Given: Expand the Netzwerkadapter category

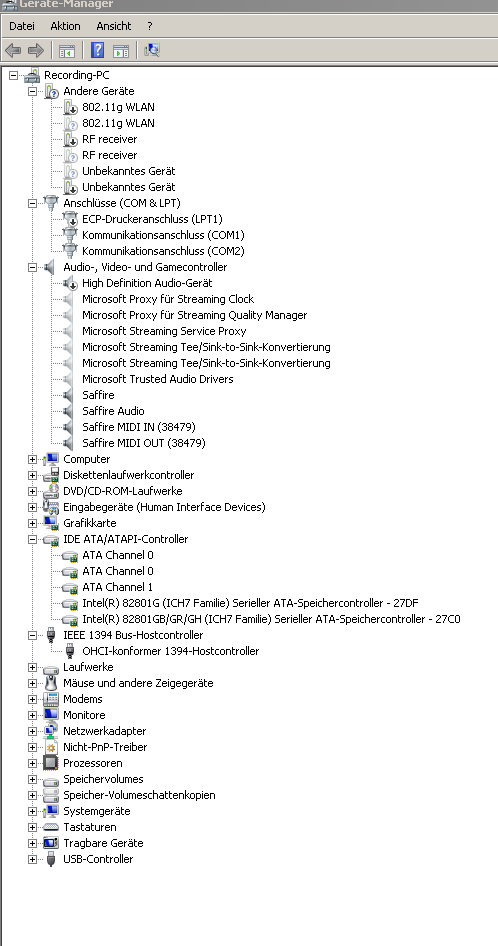Looking at the screenshot, I should coord(33,731).
